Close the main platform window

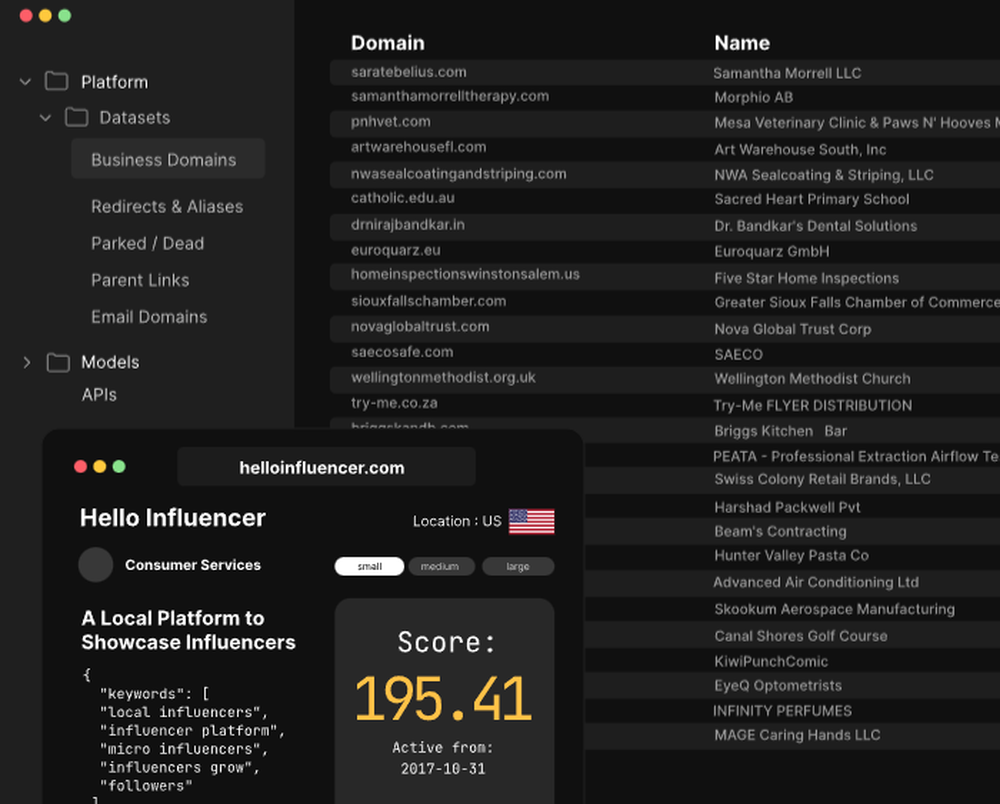pyautogui.click(x=26, y=15)
